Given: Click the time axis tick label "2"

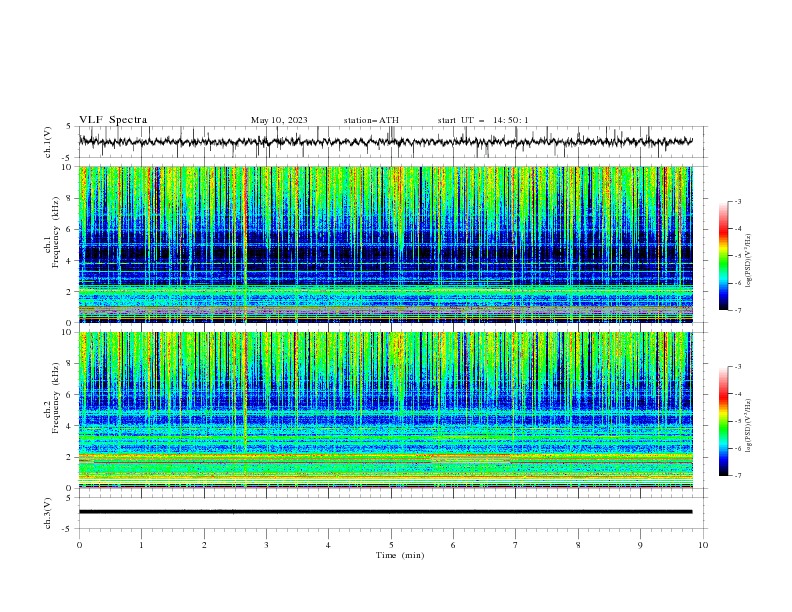Looking at the screenshot, I should [x=204, y=545].
